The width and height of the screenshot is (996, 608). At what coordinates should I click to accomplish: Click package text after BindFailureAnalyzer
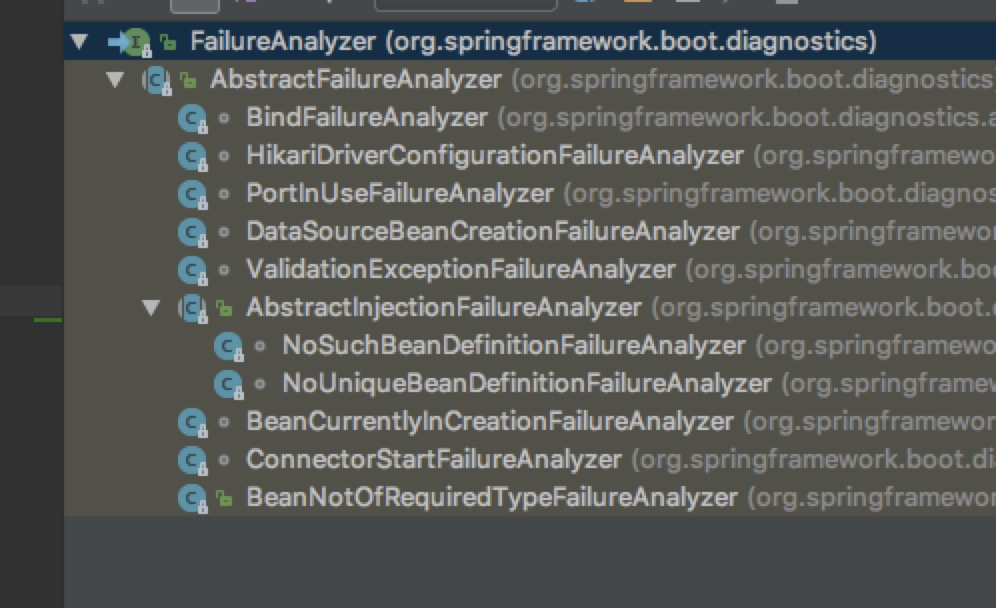pos(746,118)
